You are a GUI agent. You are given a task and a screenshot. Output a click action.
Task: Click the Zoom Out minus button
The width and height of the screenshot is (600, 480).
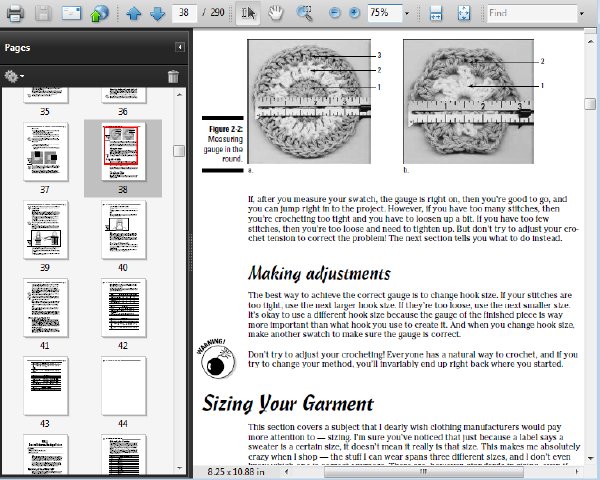[334, 13]
